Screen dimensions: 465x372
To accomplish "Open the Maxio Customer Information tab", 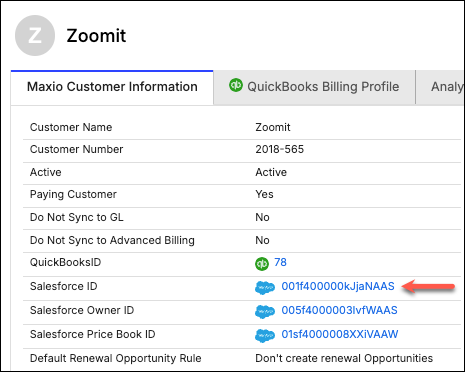I will 112,87.
